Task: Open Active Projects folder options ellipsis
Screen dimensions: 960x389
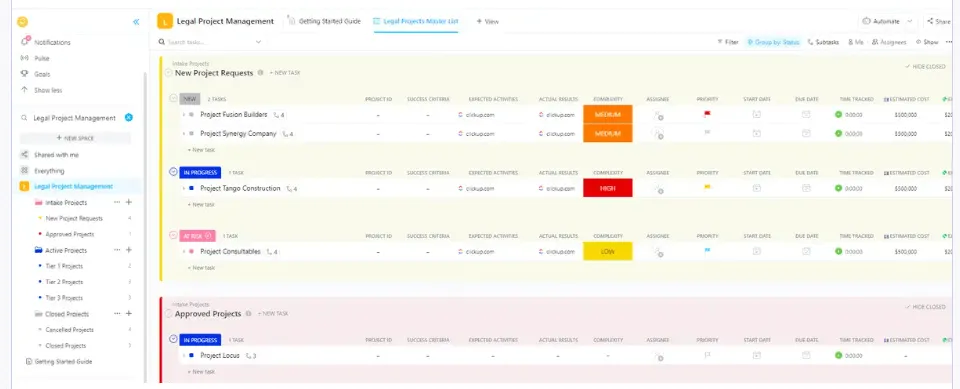Action: (117, 250)
